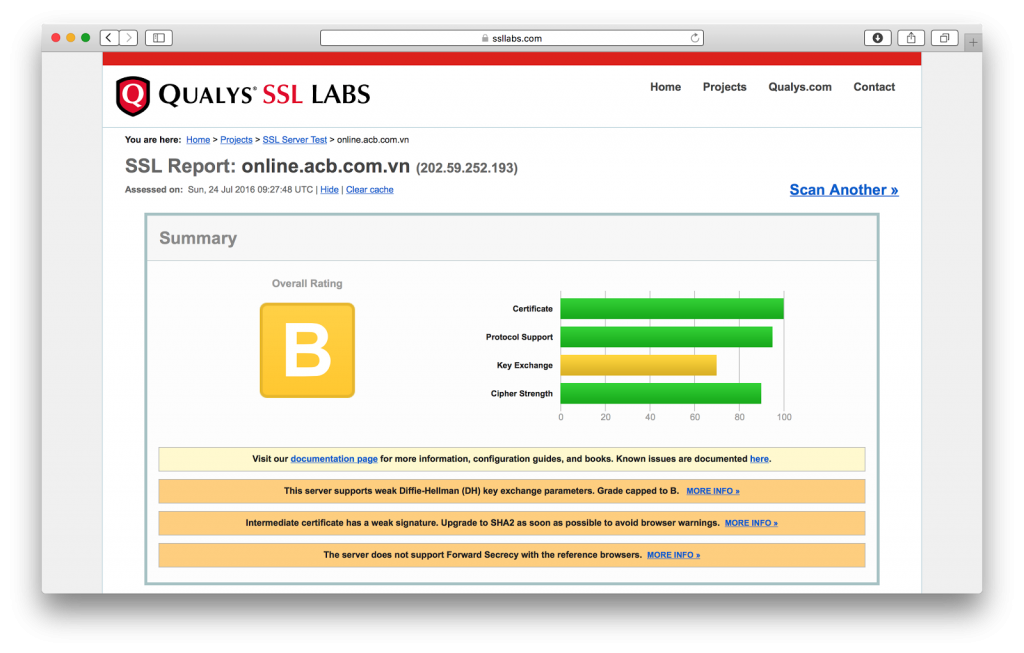Open the known issues 'here' link
Viewport: 1024px width, 653px height.
point(759,459)
